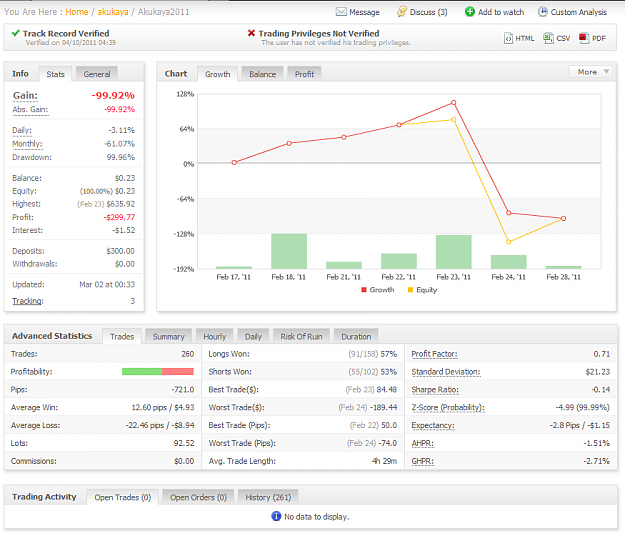Click the blue info icon near No data
Image resolution: width=625 pixels, height=541 pixels.
276,516
